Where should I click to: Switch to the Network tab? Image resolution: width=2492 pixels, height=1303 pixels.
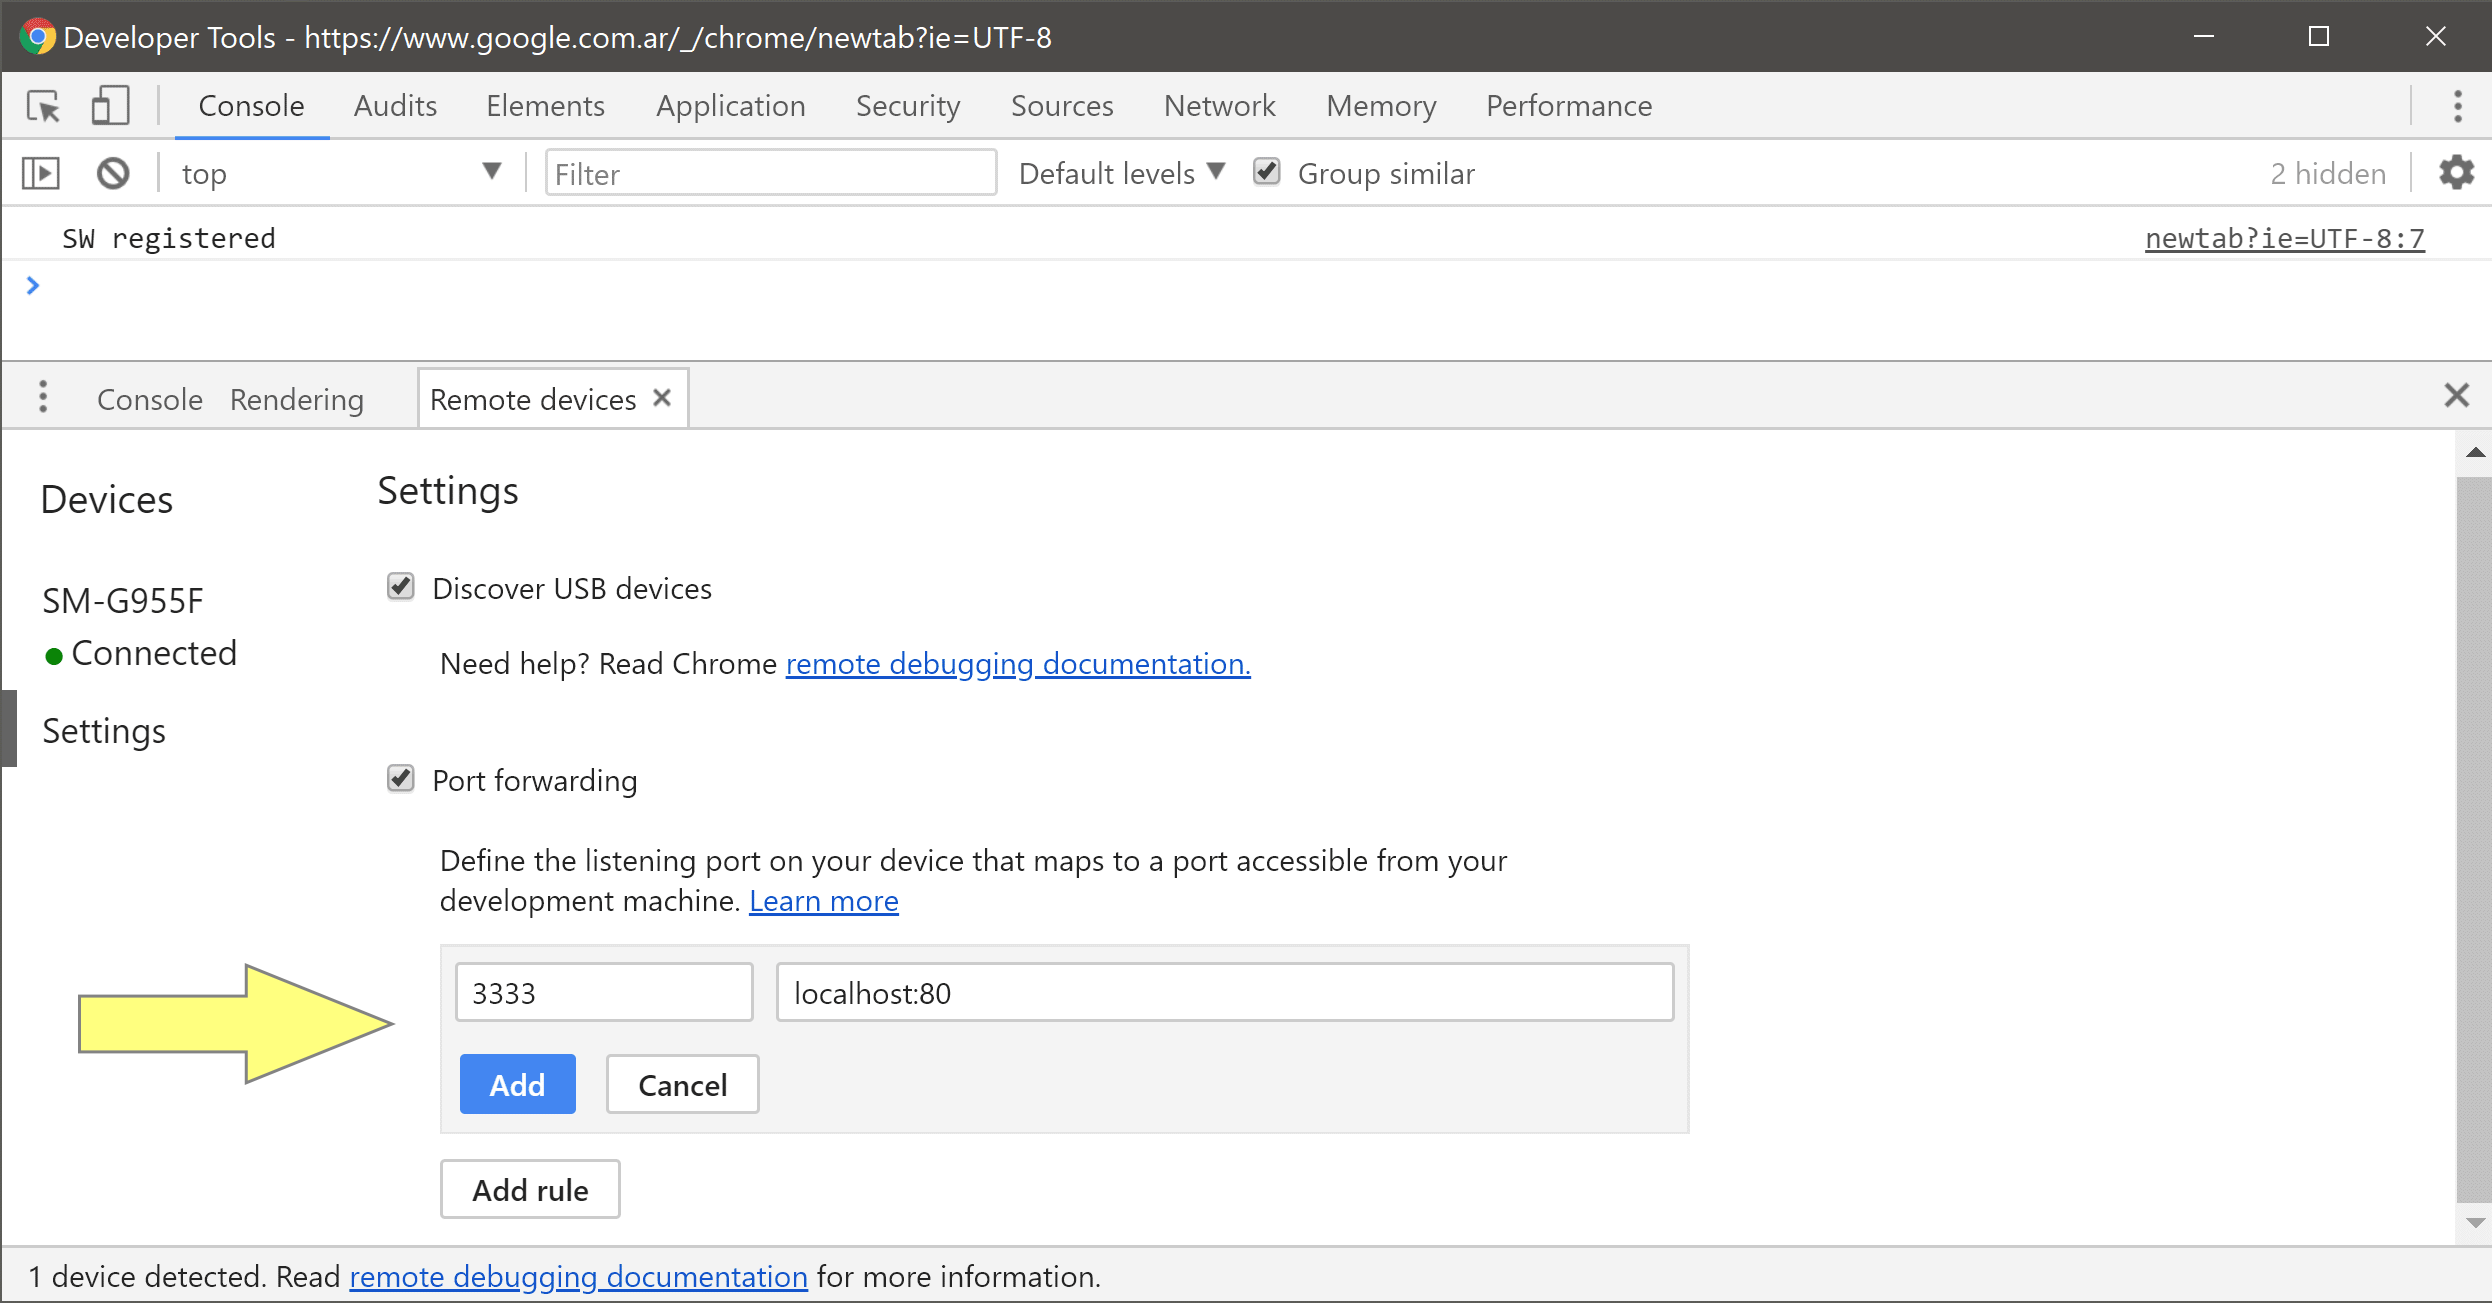pos(1219,106)
